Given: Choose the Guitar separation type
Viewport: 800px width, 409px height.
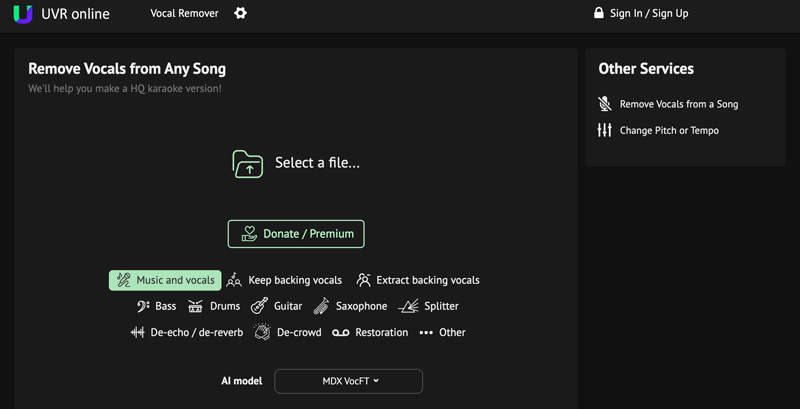Looking at the screenshot, I should 277,306.
